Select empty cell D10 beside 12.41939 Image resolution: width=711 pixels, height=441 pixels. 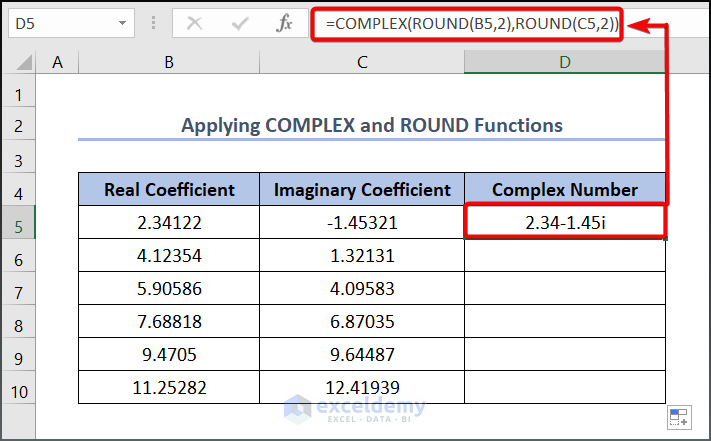(x=565, y=388)
